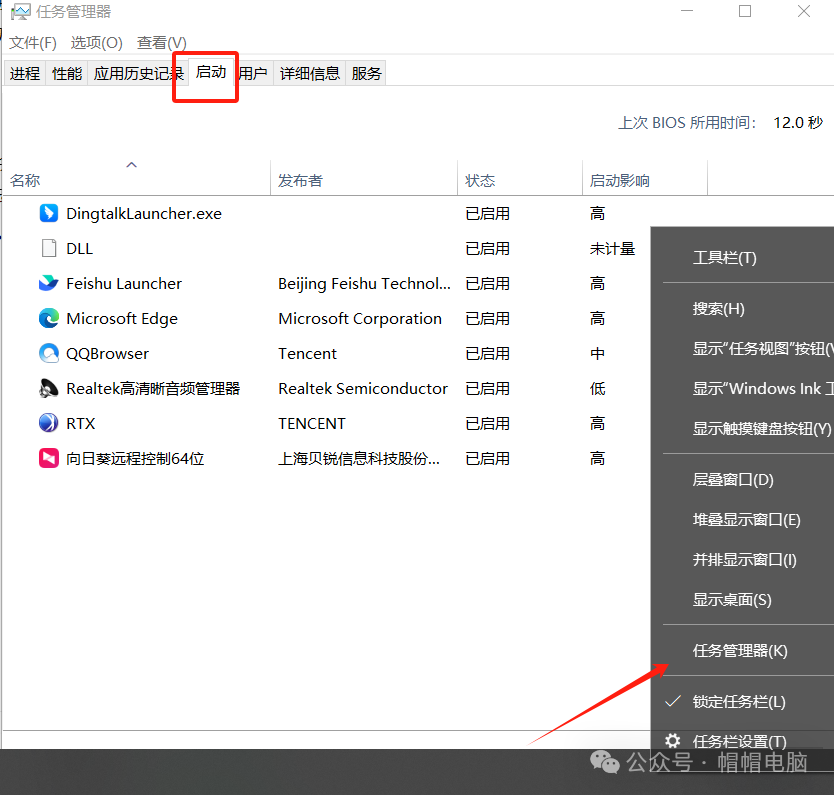Click 已启用 status for 向日葵远程控制64位
This screenshot has height=795, width=834.
click(487, 458)
